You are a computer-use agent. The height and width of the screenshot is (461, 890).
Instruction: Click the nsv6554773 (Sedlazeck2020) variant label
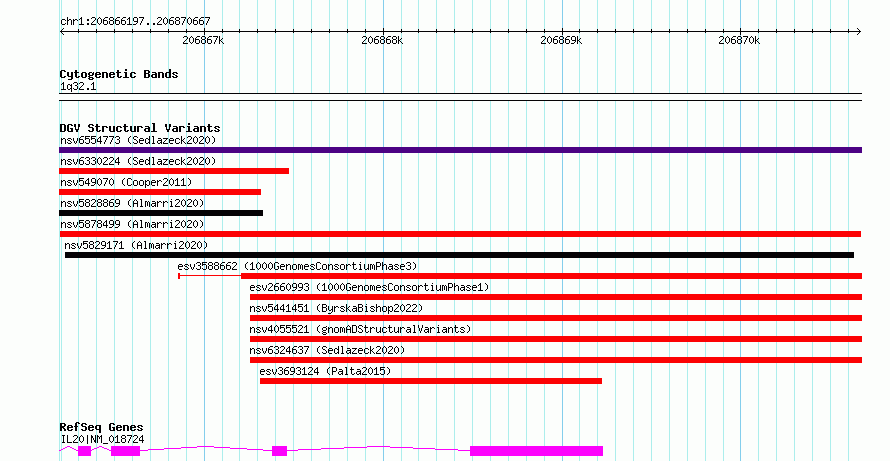tap(138, 140)
